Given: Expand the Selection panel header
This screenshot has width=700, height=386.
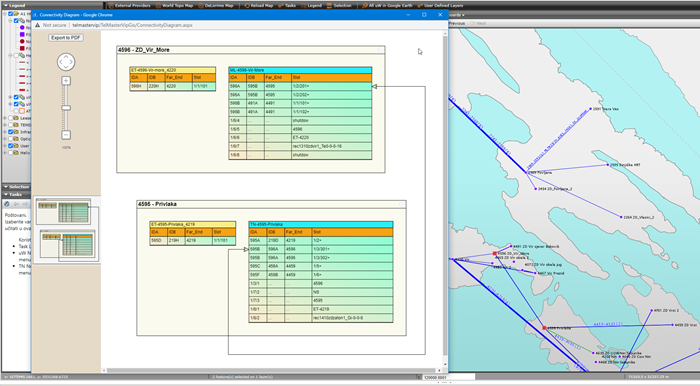Looking at the screenshot, I should point(16,187).
